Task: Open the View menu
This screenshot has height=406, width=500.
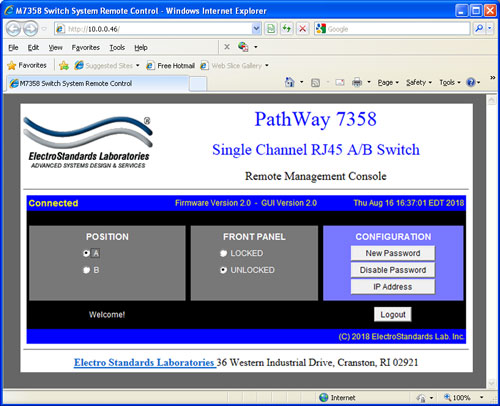Action: tap(55, 47)
